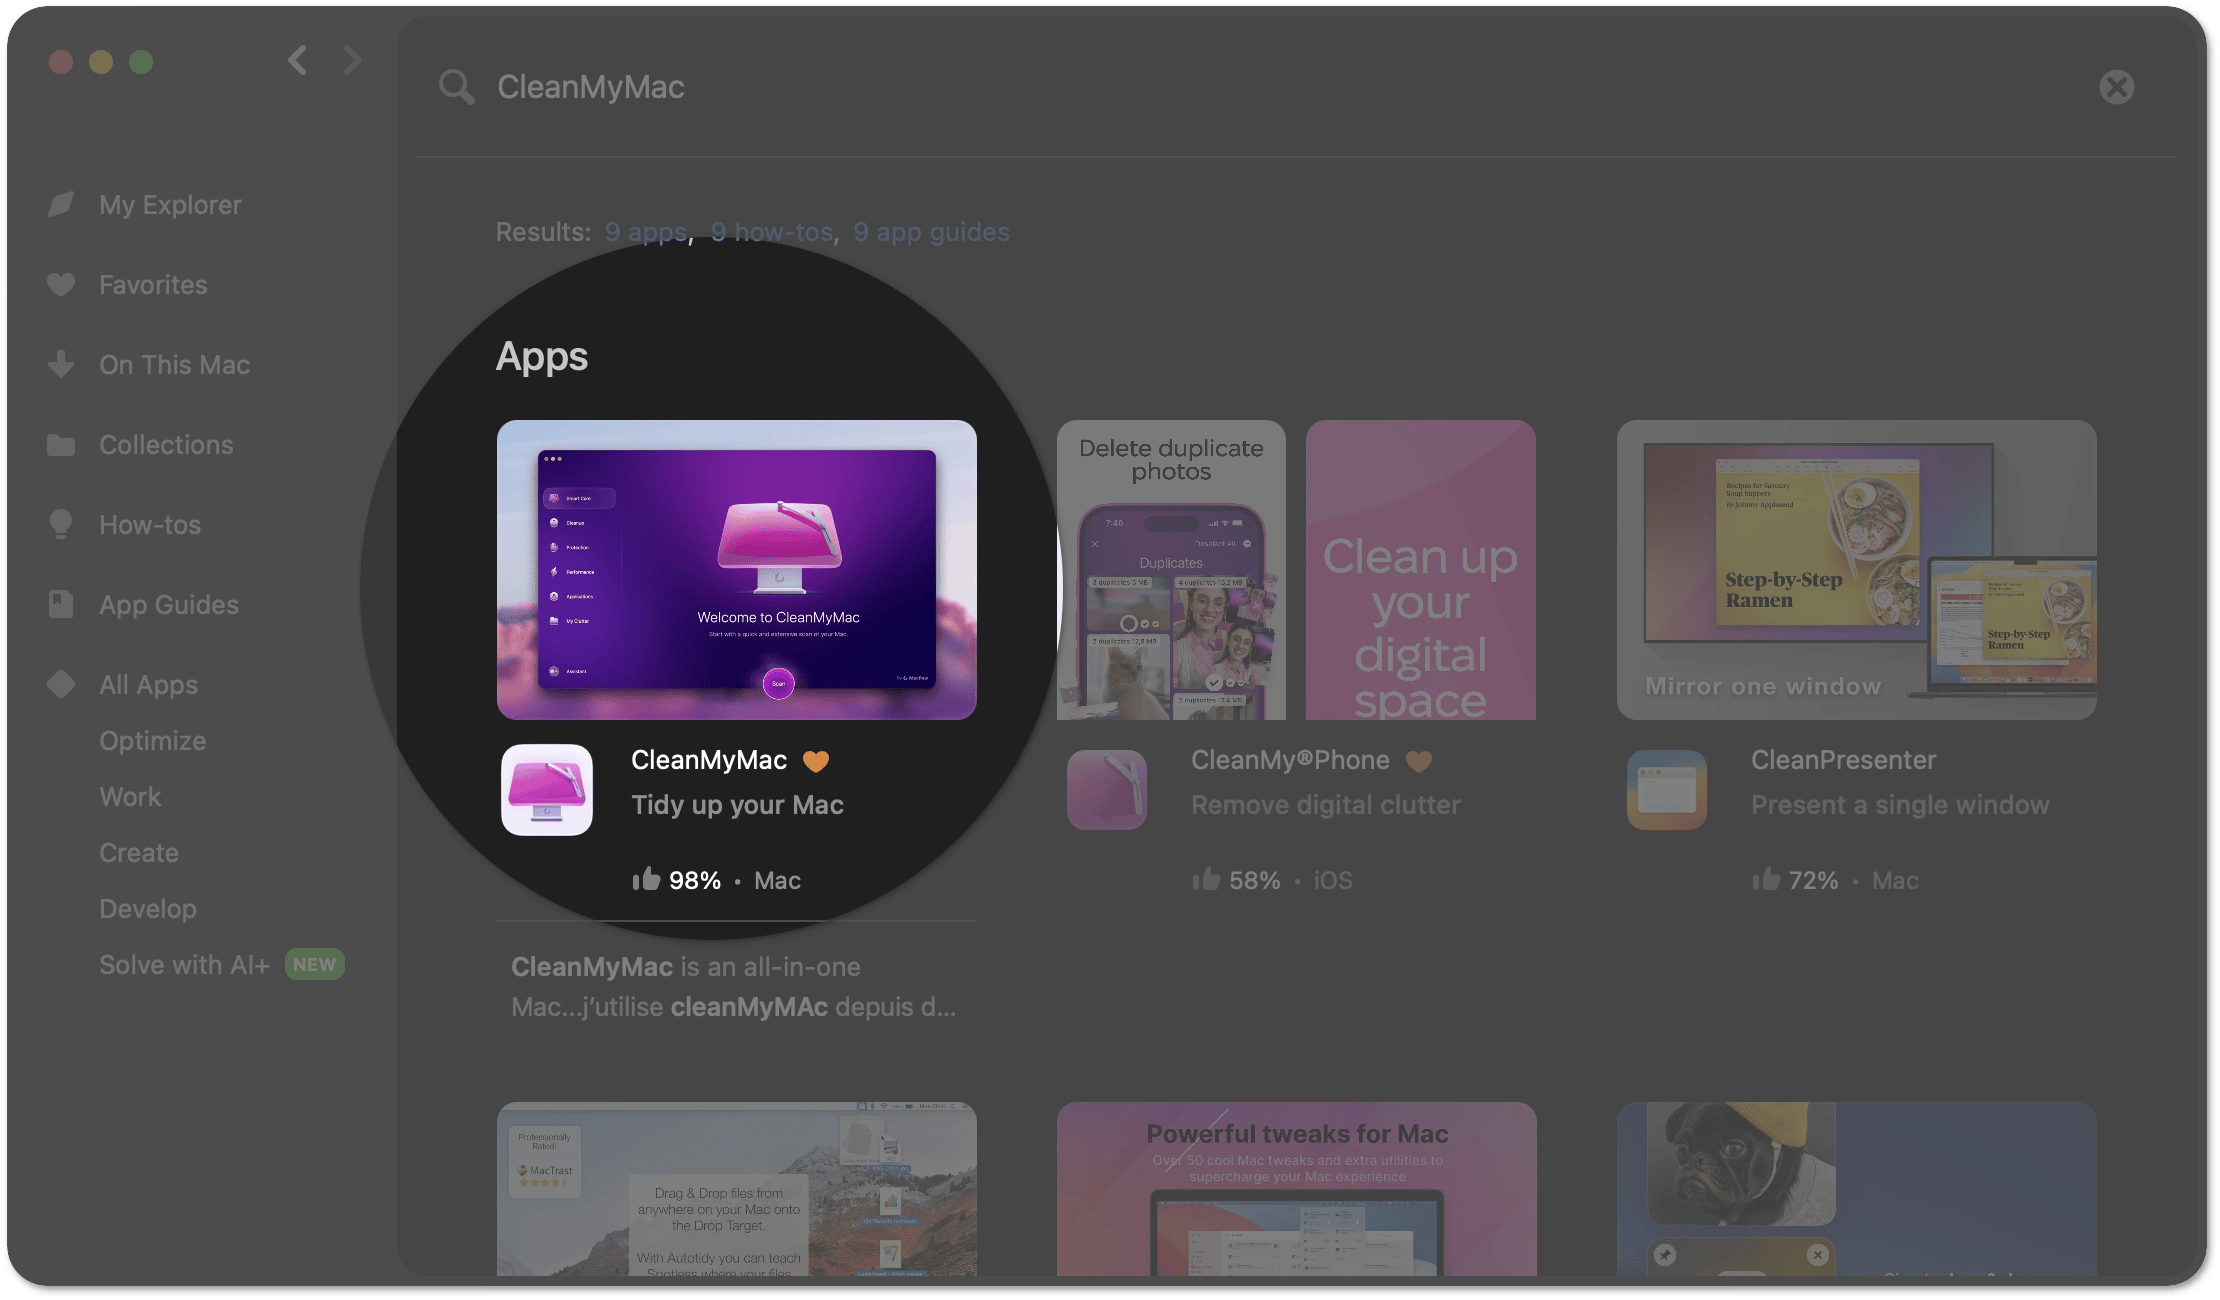
Task: Open the CleanMy®Phone app title
Action: tap(1290, 760)
